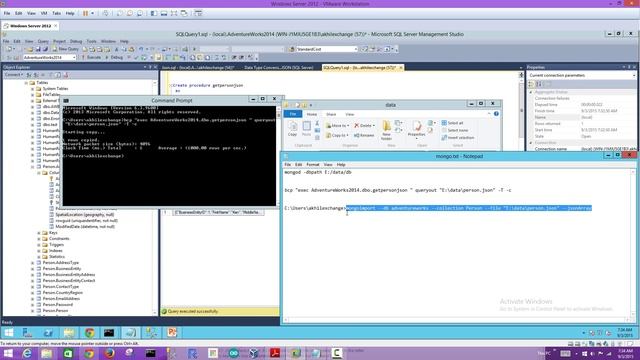Click PowerPoint icon in guest taskbar
Viewport: 640px width, 360px height.
[172, 333]
